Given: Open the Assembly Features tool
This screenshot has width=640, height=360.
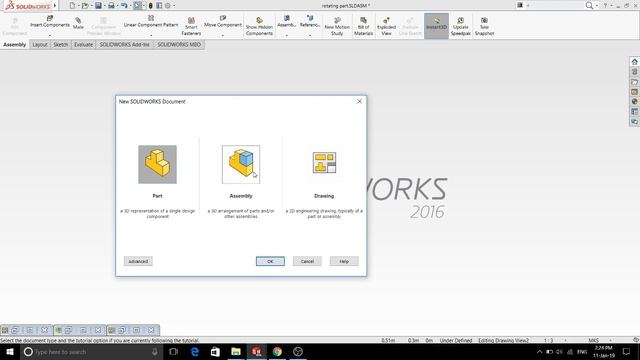Looking at the screenshot, I should coord(287,22).
